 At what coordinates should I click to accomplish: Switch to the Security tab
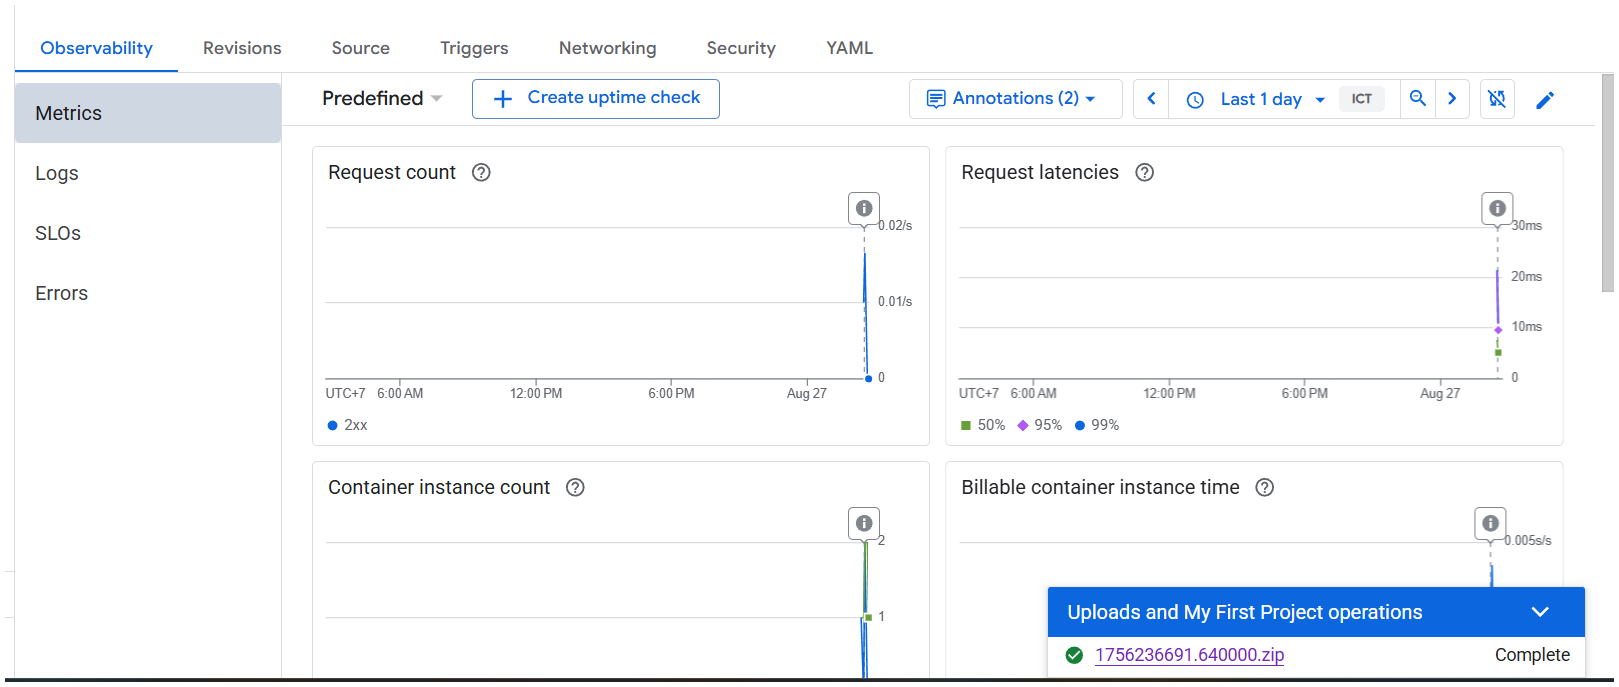[741, 48]
